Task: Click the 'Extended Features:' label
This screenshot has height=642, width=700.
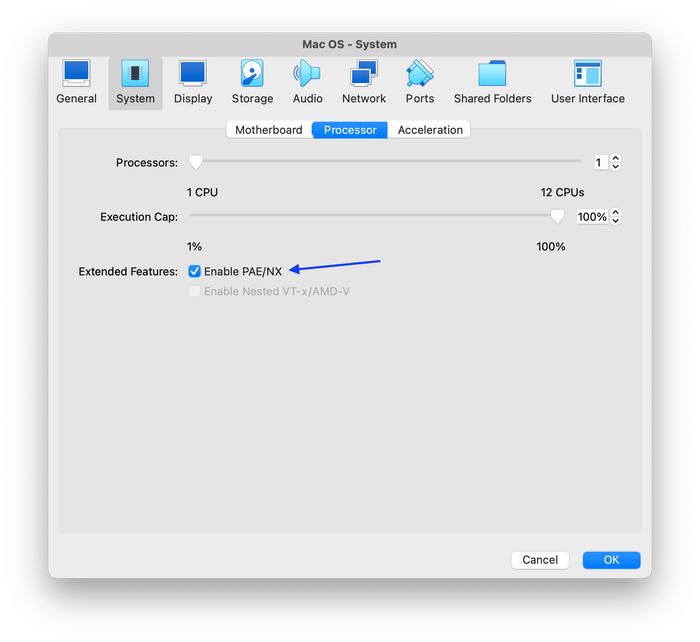Action: 128,271
